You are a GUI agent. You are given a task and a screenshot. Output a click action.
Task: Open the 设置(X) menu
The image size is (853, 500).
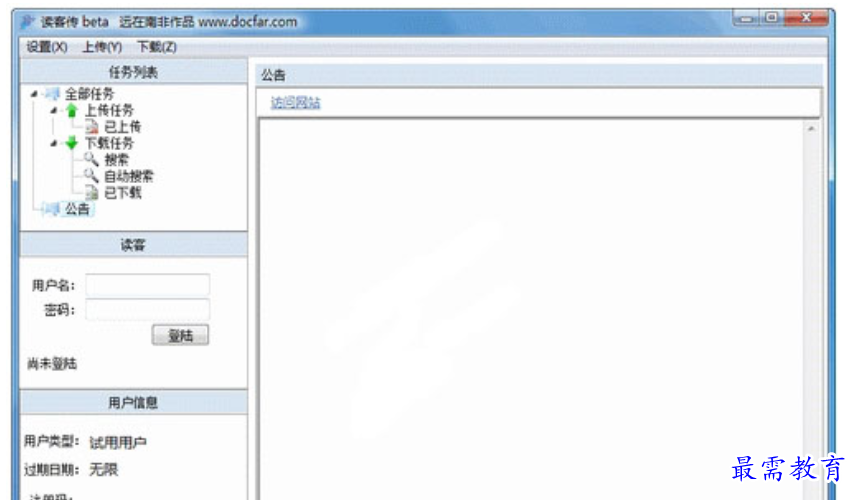[x=47, y=47]
